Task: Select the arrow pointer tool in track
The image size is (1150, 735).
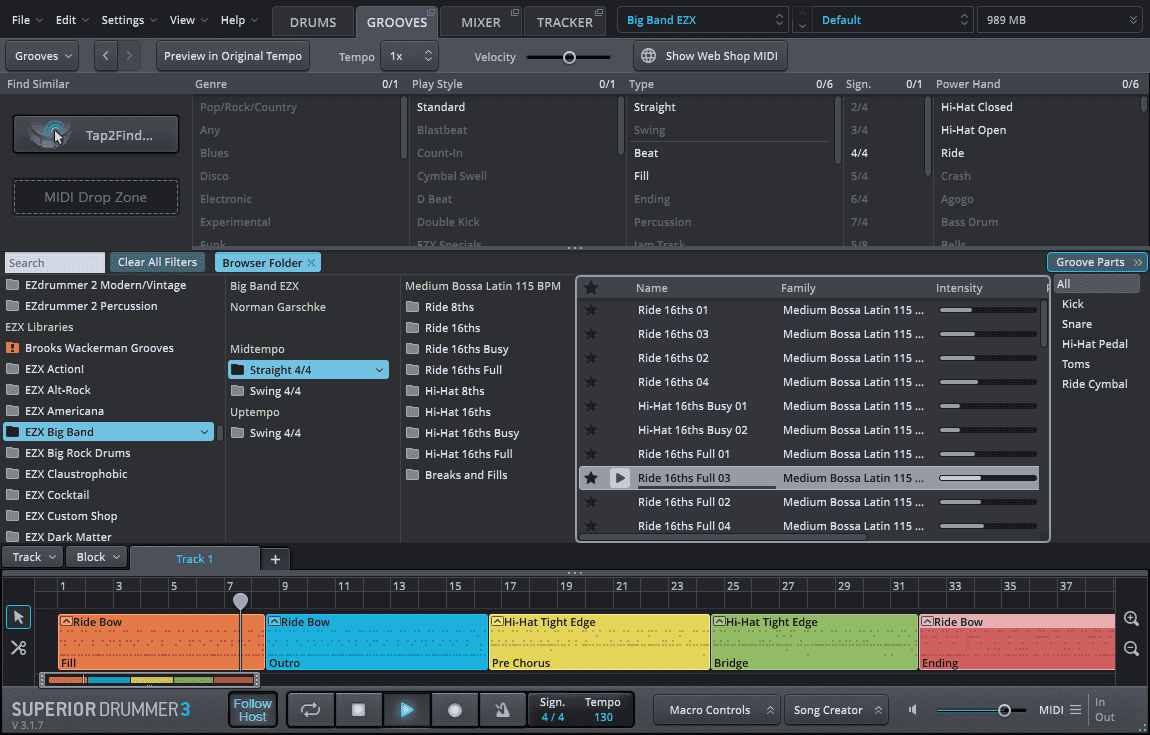Action: tap(18, 618)
